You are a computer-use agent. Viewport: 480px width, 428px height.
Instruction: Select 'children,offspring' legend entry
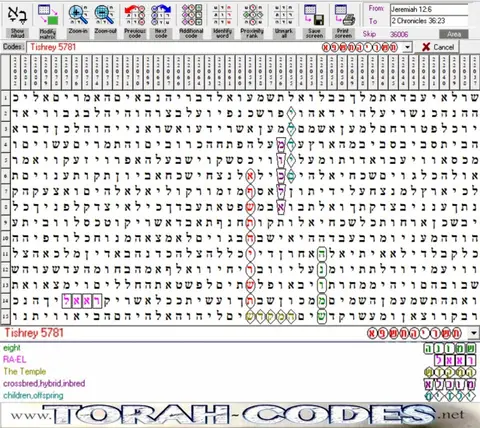pos(33,395)
